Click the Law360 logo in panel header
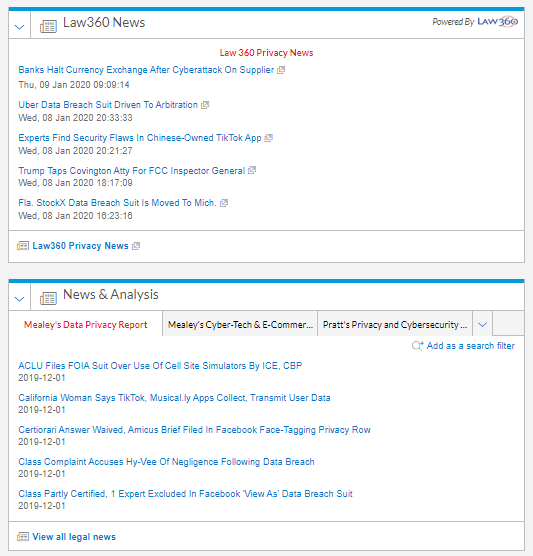Viewport: 533px width, 556px height. tap(498, 22)
